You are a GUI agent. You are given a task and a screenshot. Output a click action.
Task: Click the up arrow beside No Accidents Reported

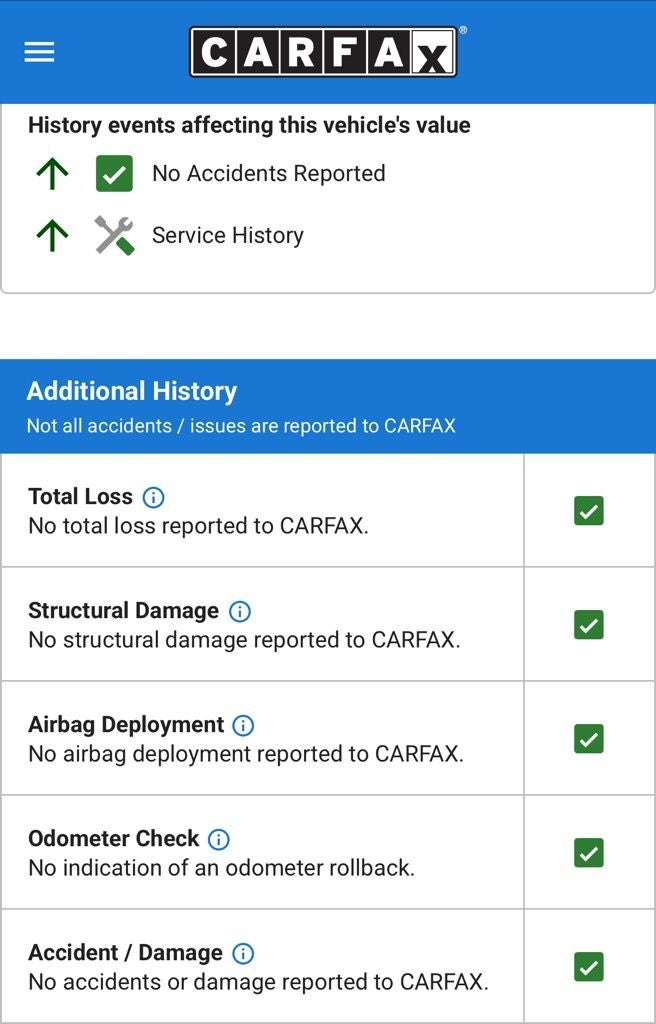(52, 173)
